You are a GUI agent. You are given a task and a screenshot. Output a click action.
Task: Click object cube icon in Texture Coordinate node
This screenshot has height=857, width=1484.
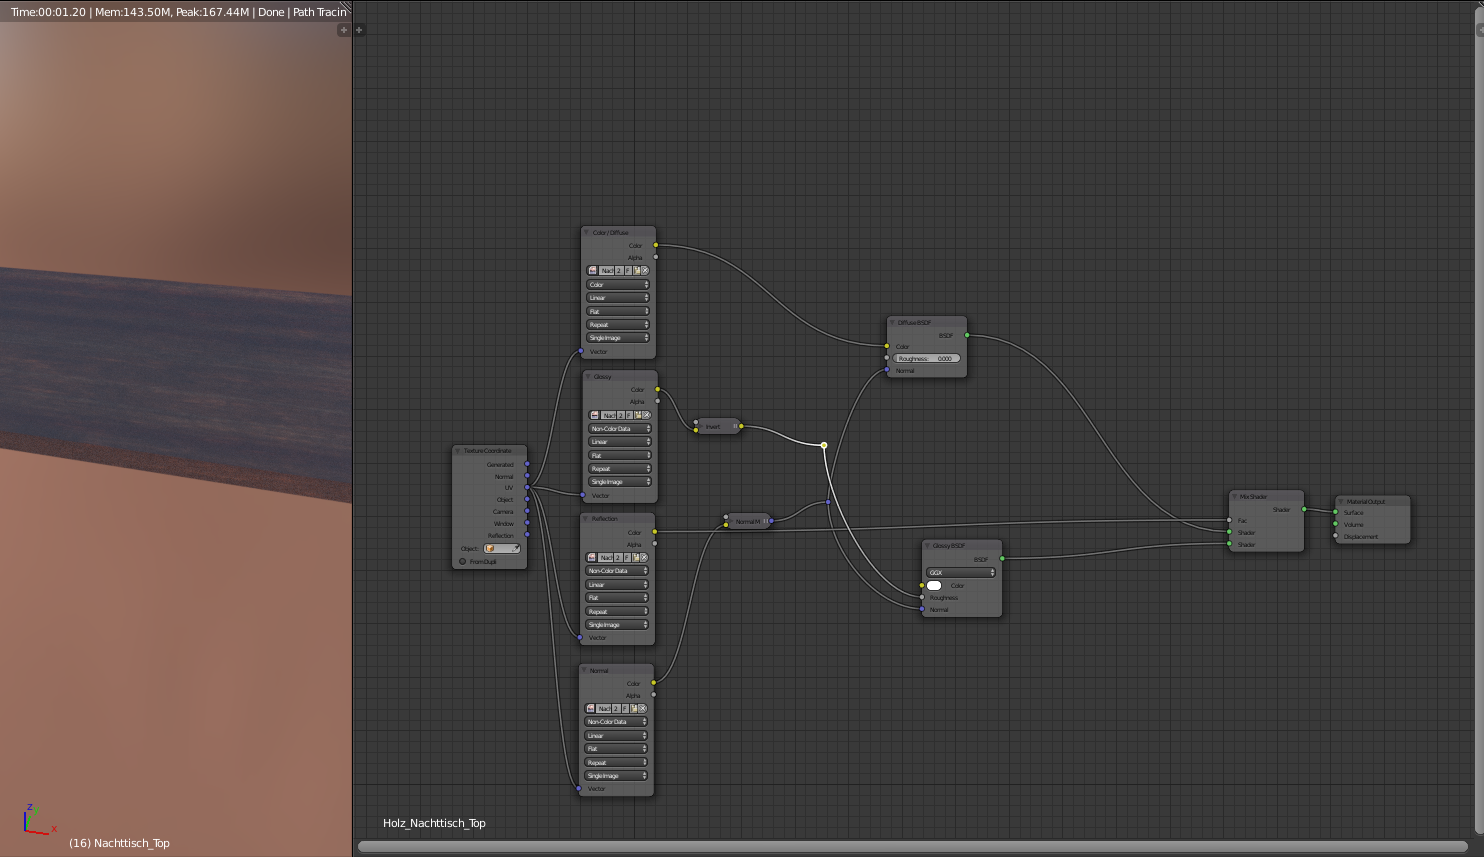[x=491, y=548]
